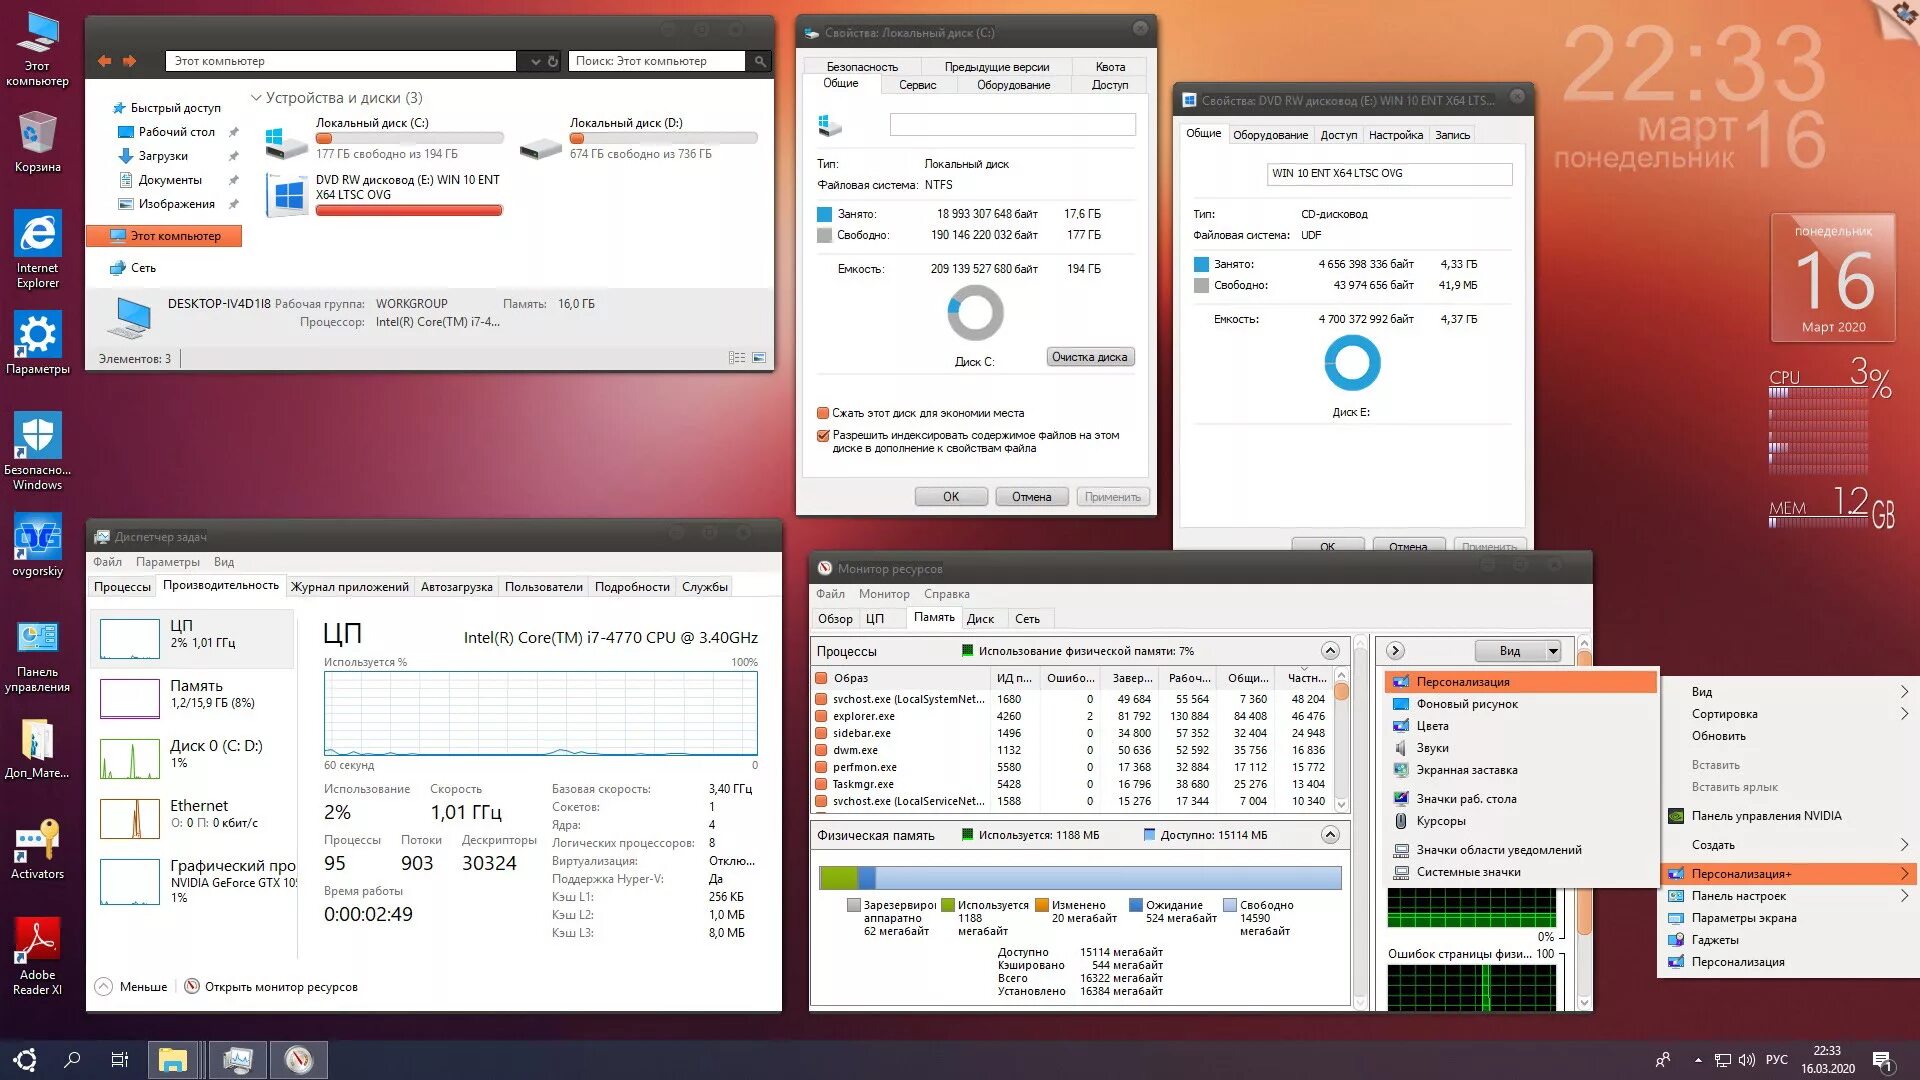Uncheck allow indexing files checkbox

click(823, 436)
